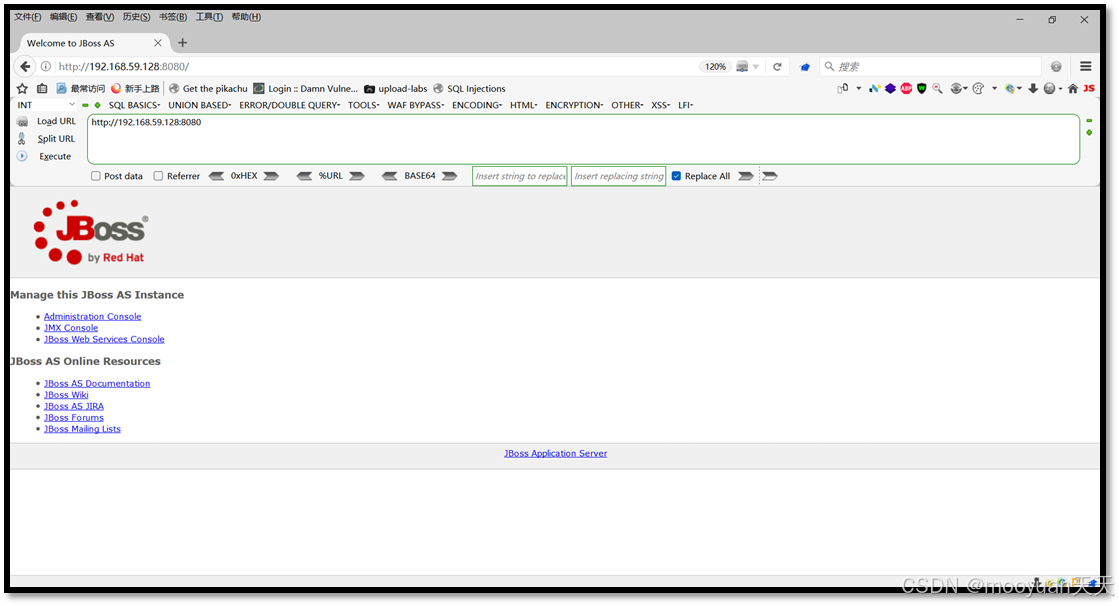Screen dimensions: 1119x606
Task: Click the gray globe icon beside search box
Action: click(x=1056, y=66)
